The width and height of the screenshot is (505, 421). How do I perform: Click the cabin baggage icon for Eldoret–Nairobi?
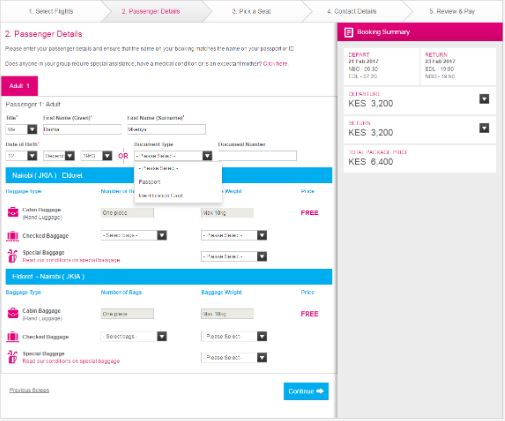tap(13, 313)
